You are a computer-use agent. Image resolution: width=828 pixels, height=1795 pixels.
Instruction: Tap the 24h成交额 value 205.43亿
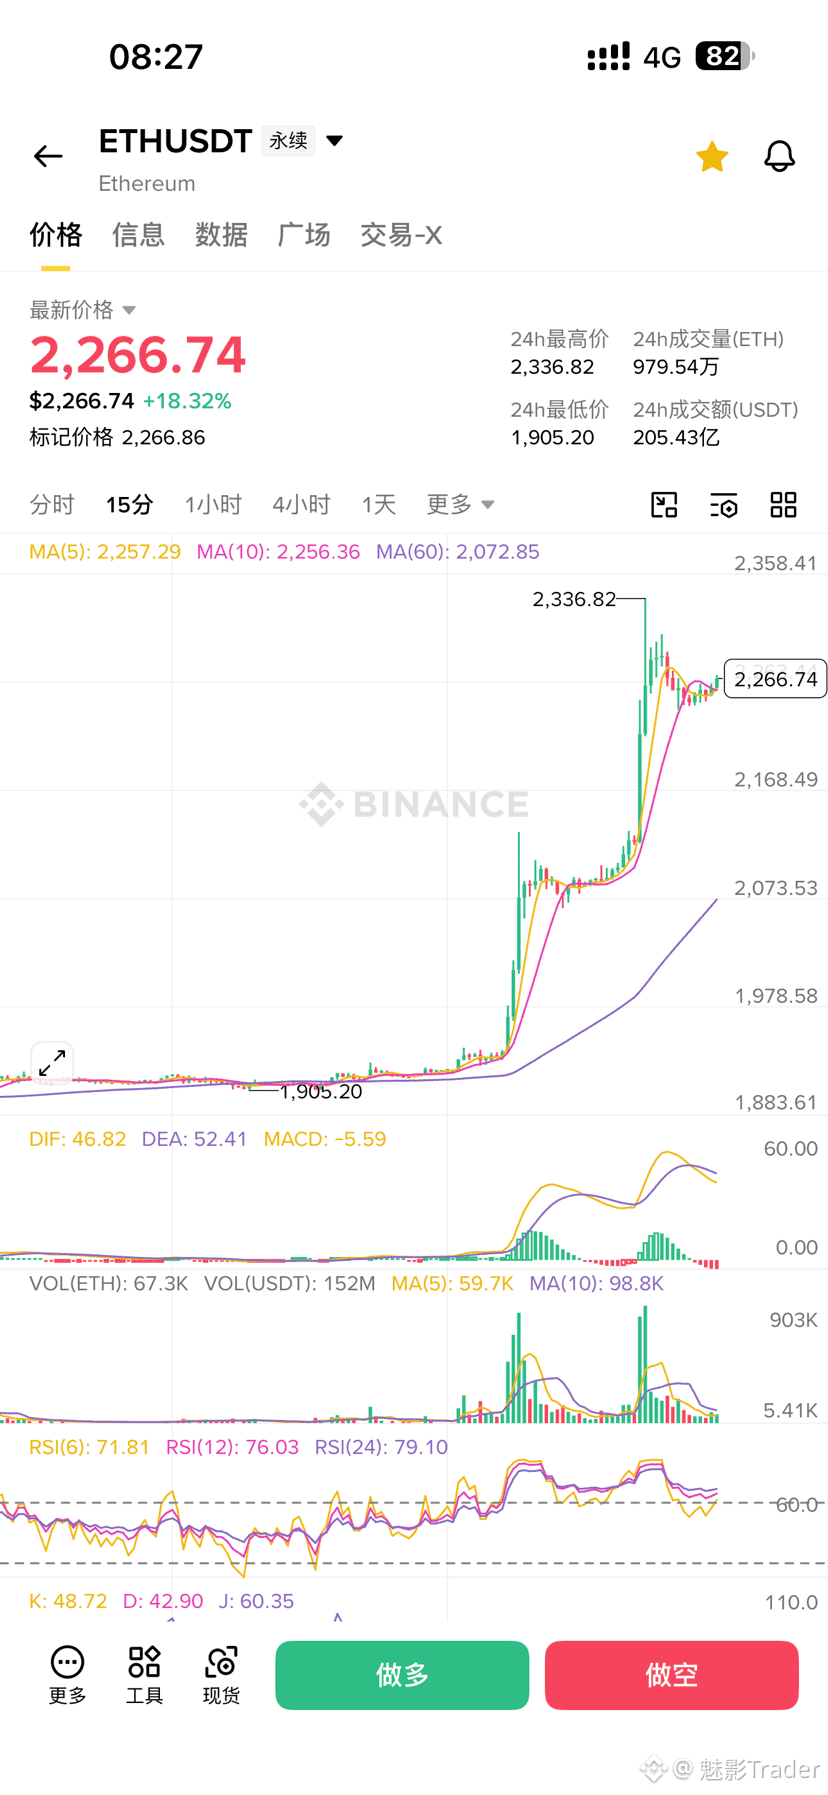click(x=676, y=438)
